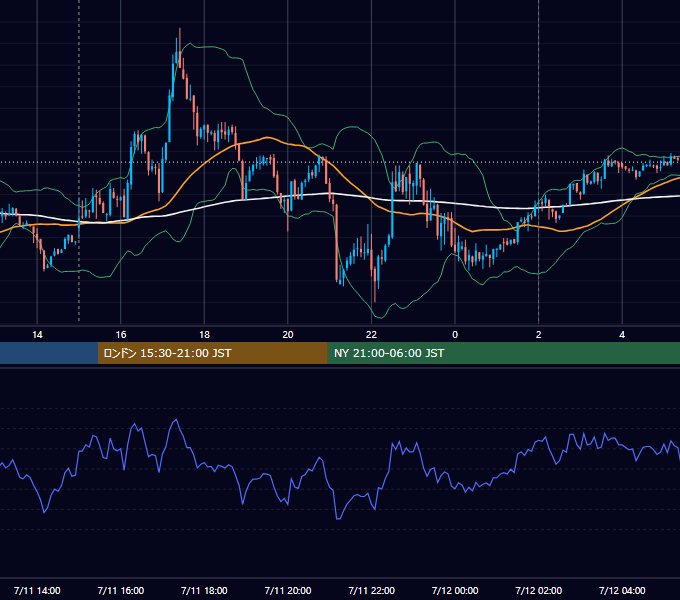Click the oscillator's highest peak near 17:20
680x600 pixels.
click(176, 420)
